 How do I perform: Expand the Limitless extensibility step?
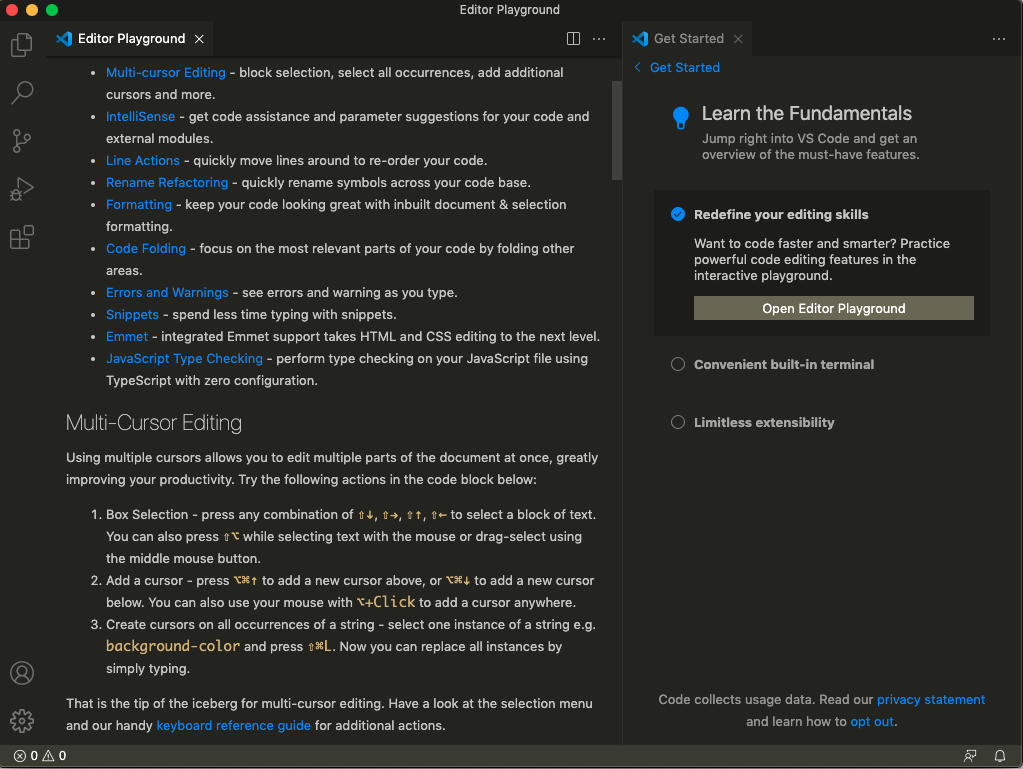(x=764, y=423)
